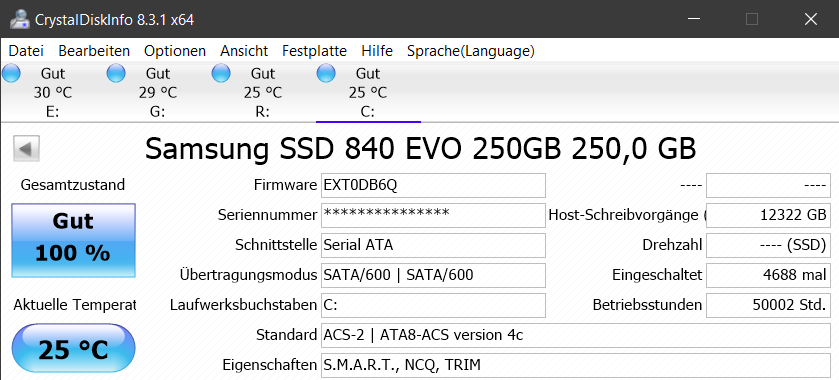Open the Datei menu
The height and width of the screenshot is (380, 839).
(x=26, y=51)
